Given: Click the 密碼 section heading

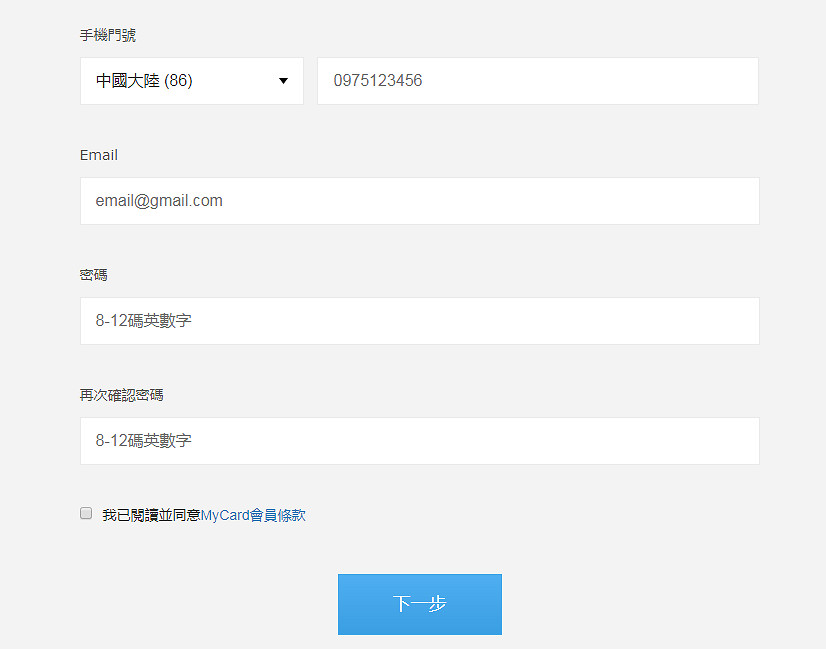Looking at the screenshot, I should [x=93, y=275].
